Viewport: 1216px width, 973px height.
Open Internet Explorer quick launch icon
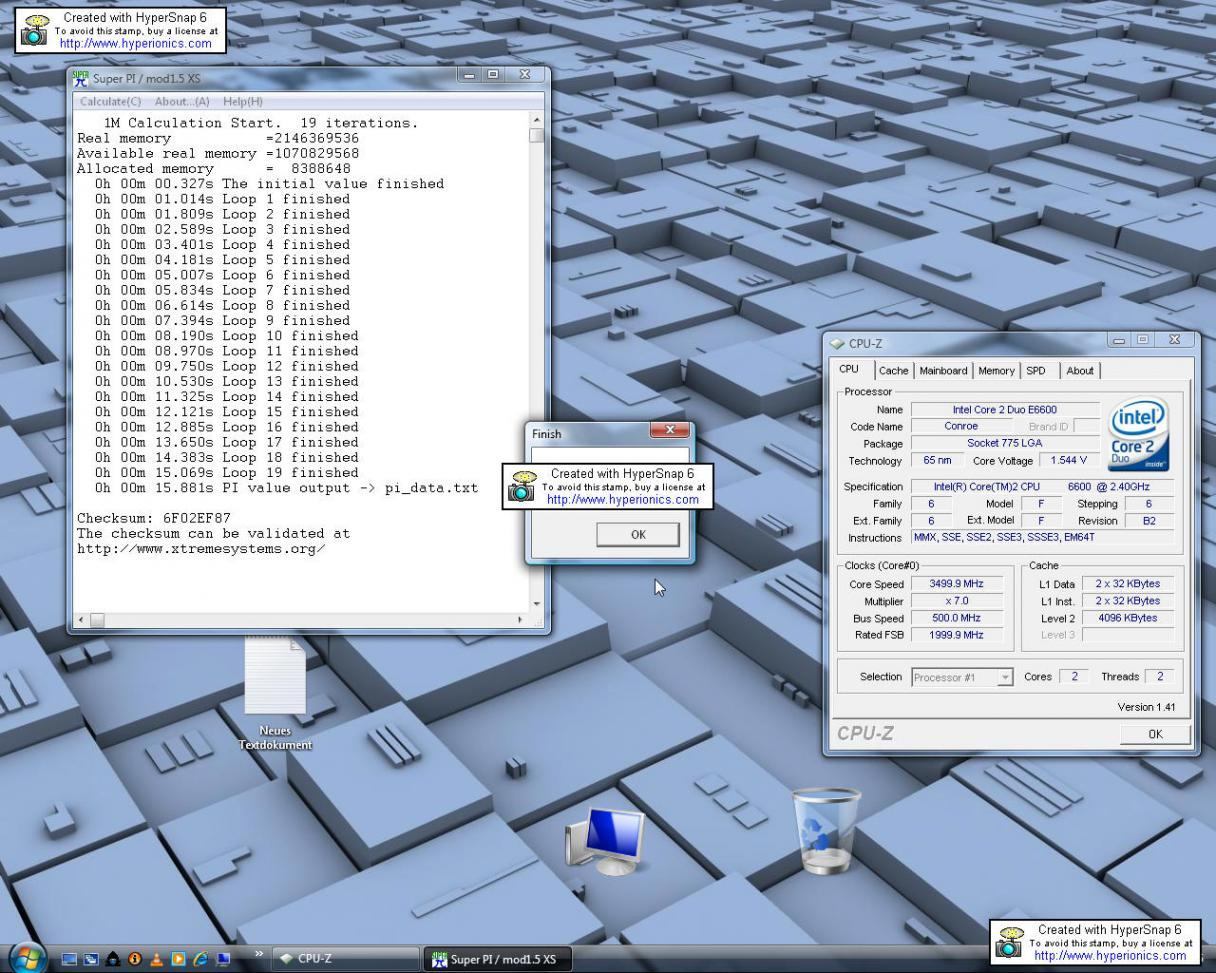(x=200, y=959)
